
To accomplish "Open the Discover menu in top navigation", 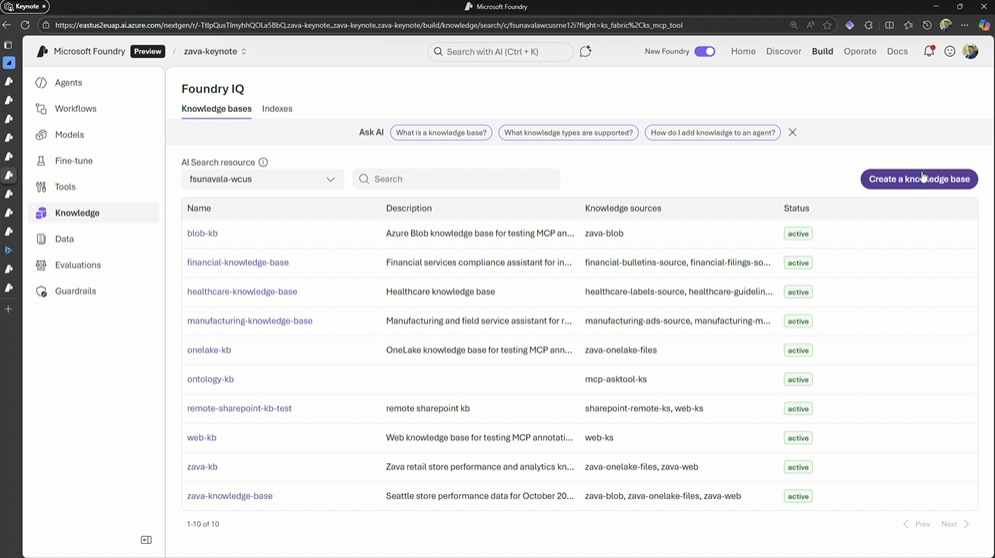I will 783,51.
